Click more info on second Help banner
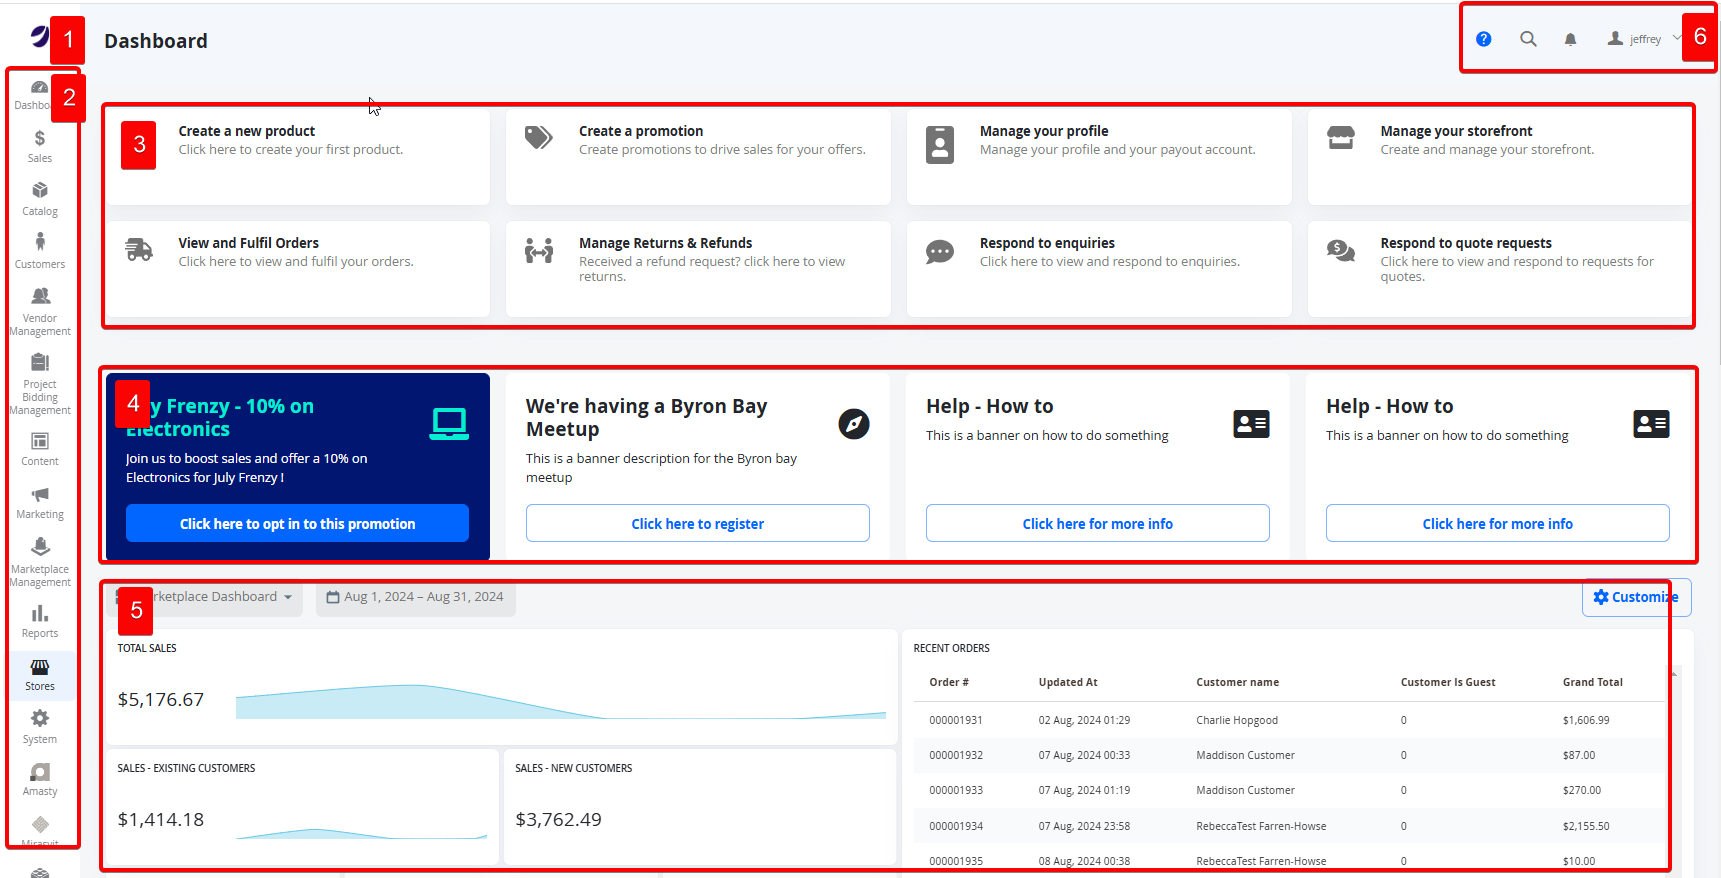1721x878 pixels. click(x=1498, y=523)
